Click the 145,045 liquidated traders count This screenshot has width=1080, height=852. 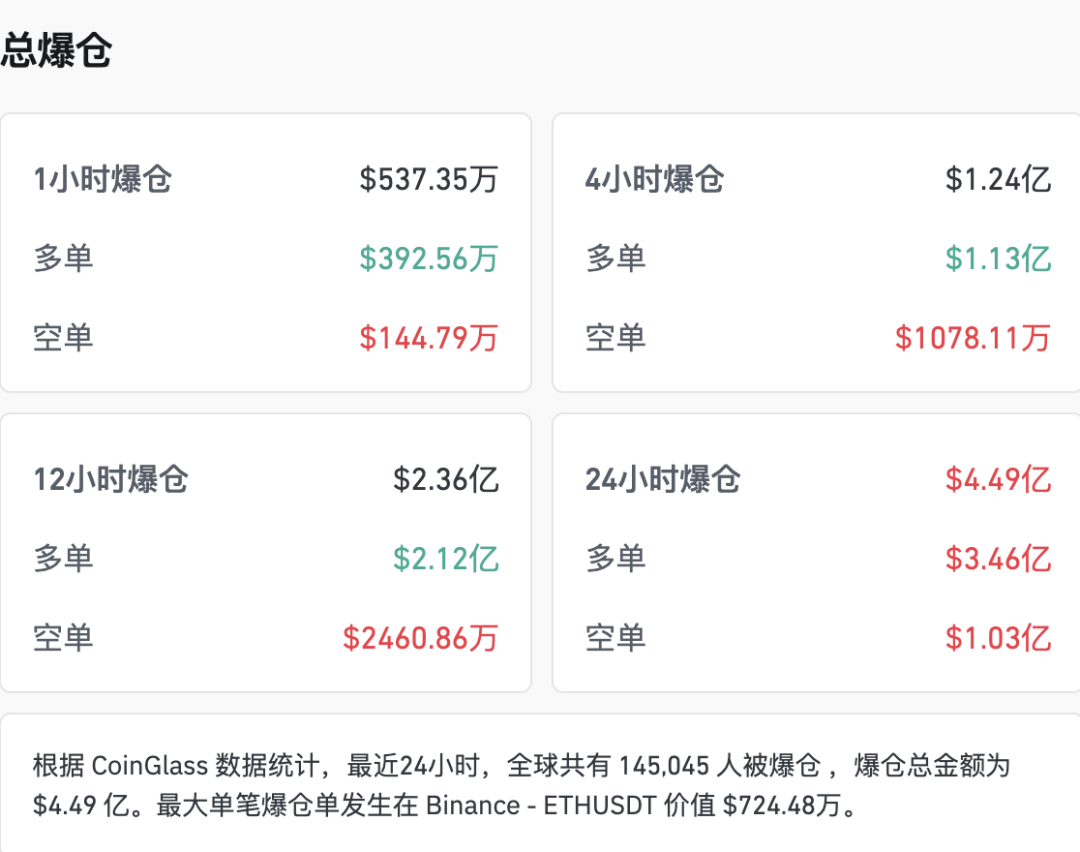point(664,765)
